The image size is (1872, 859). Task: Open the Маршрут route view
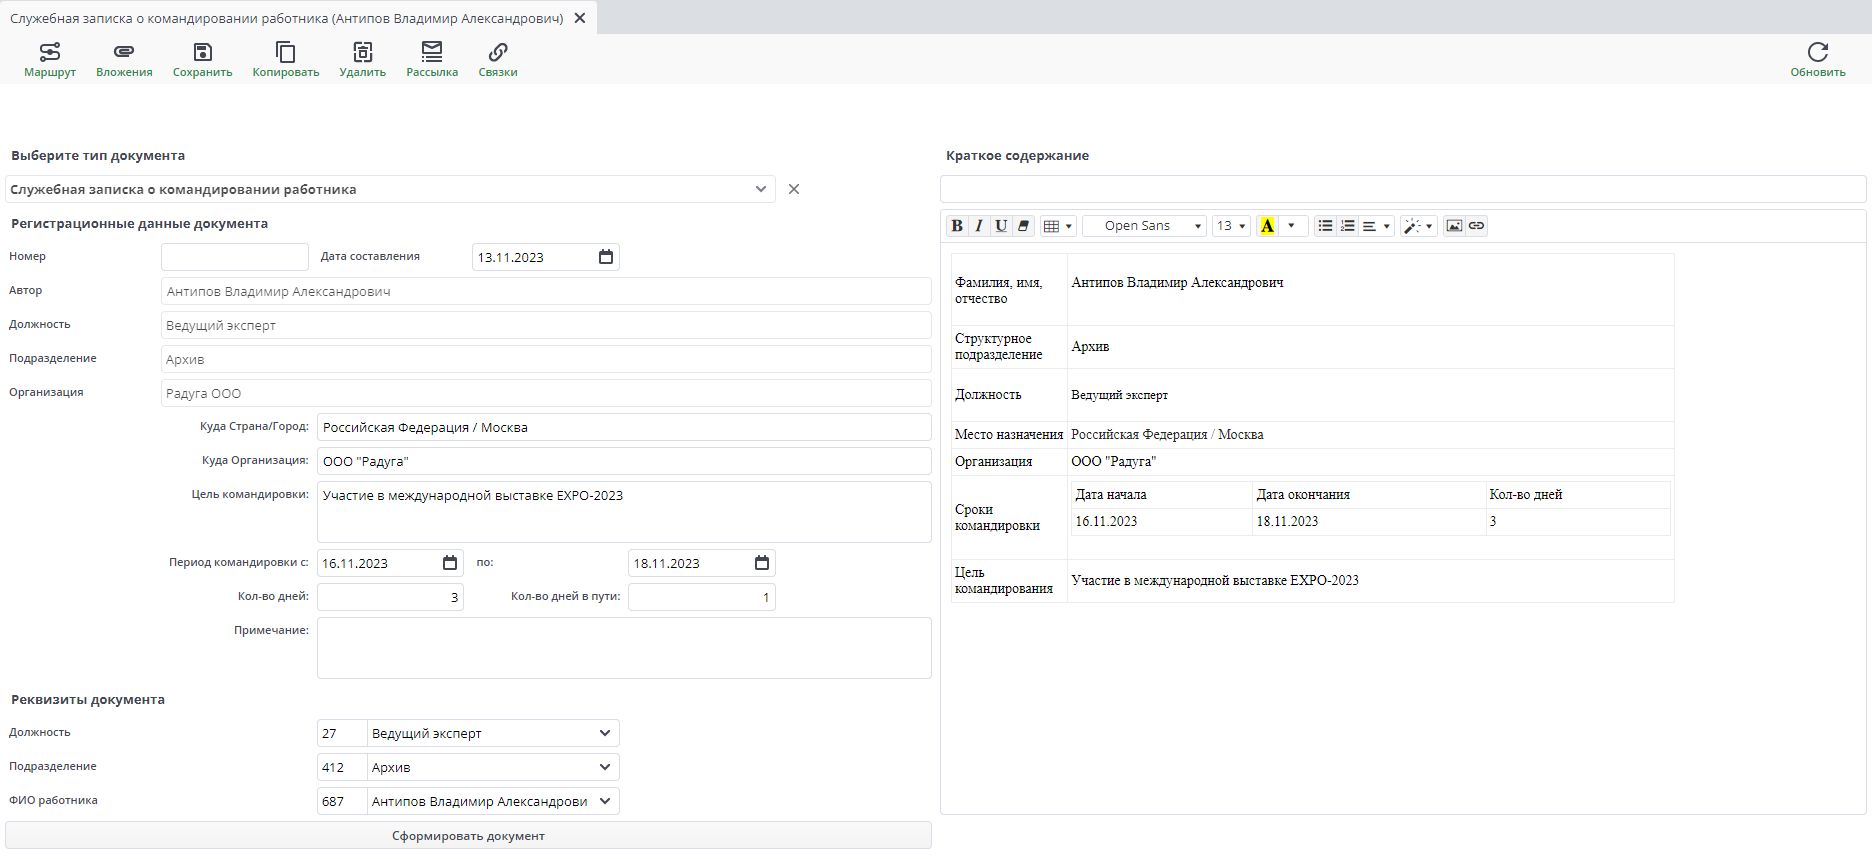[50, 59]
